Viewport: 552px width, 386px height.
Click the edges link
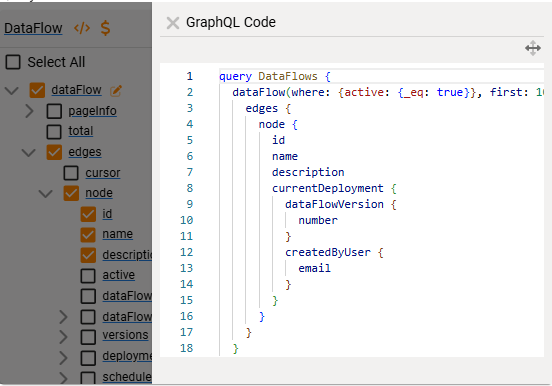(x=85, y=152)
